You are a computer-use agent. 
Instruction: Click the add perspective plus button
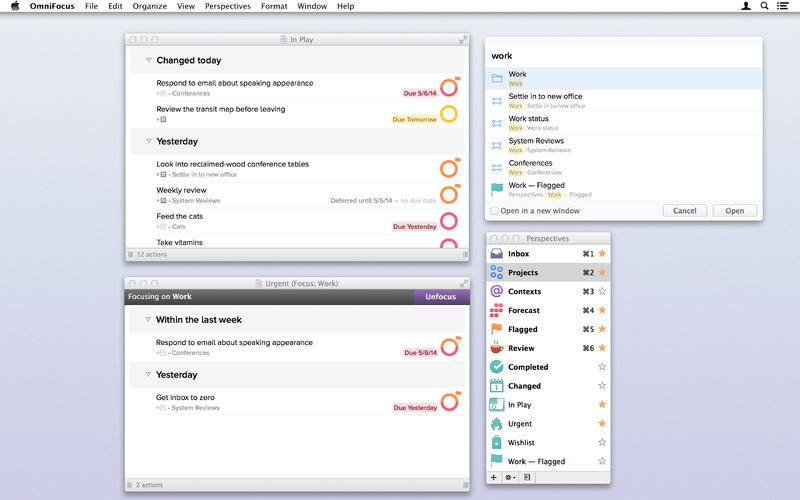[x=494, y=478]
